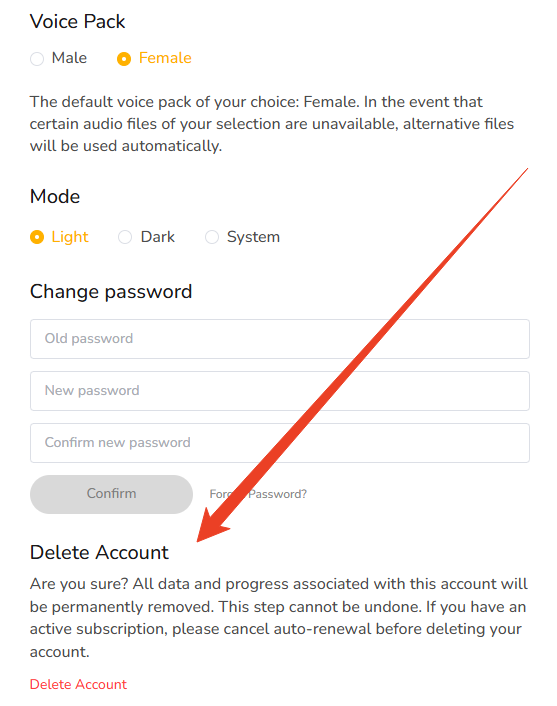
Task: Click the Confirm new password field
Action: coord(280,443)
